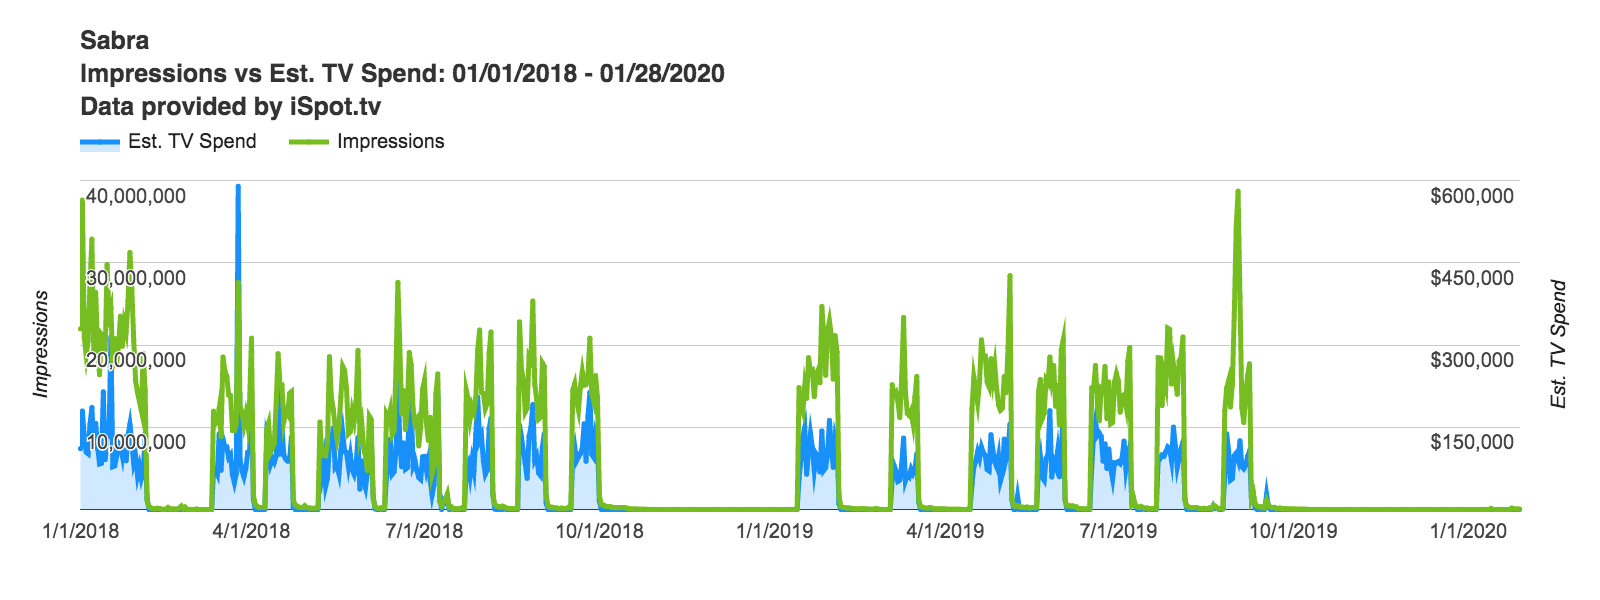This screenshot has width=1600, height=600.
Task: Click the Est. TV Spend legend label
Action: pos(192,141)
